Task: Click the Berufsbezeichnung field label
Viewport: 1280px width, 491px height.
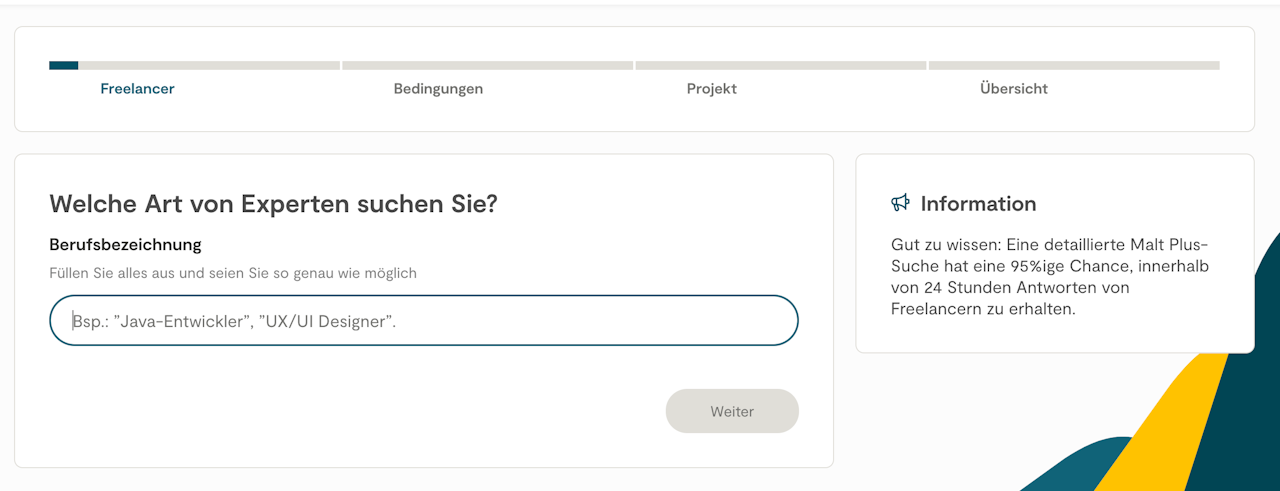Action: (x=125, y=245)
